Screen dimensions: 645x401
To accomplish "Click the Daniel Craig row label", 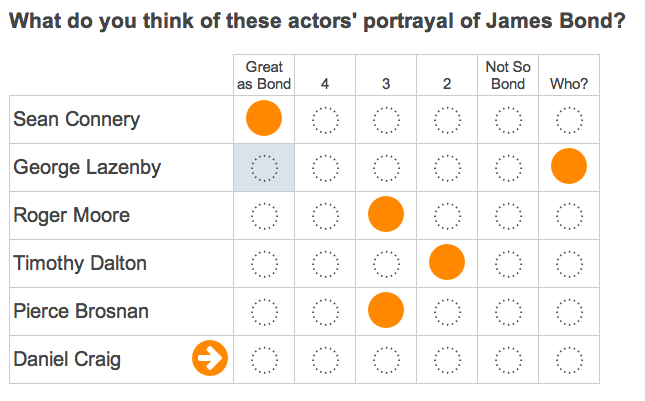I will pyautogui.click(x=67, y=359).
